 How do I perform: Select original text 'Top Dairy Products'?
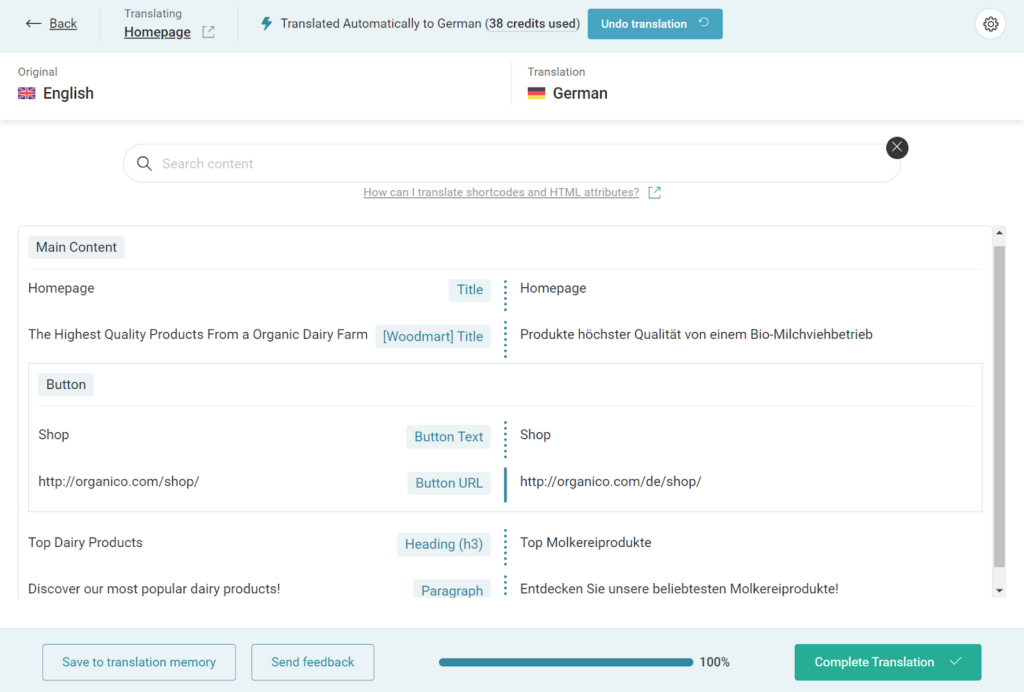pyautogui.click(x=86, y=543)
